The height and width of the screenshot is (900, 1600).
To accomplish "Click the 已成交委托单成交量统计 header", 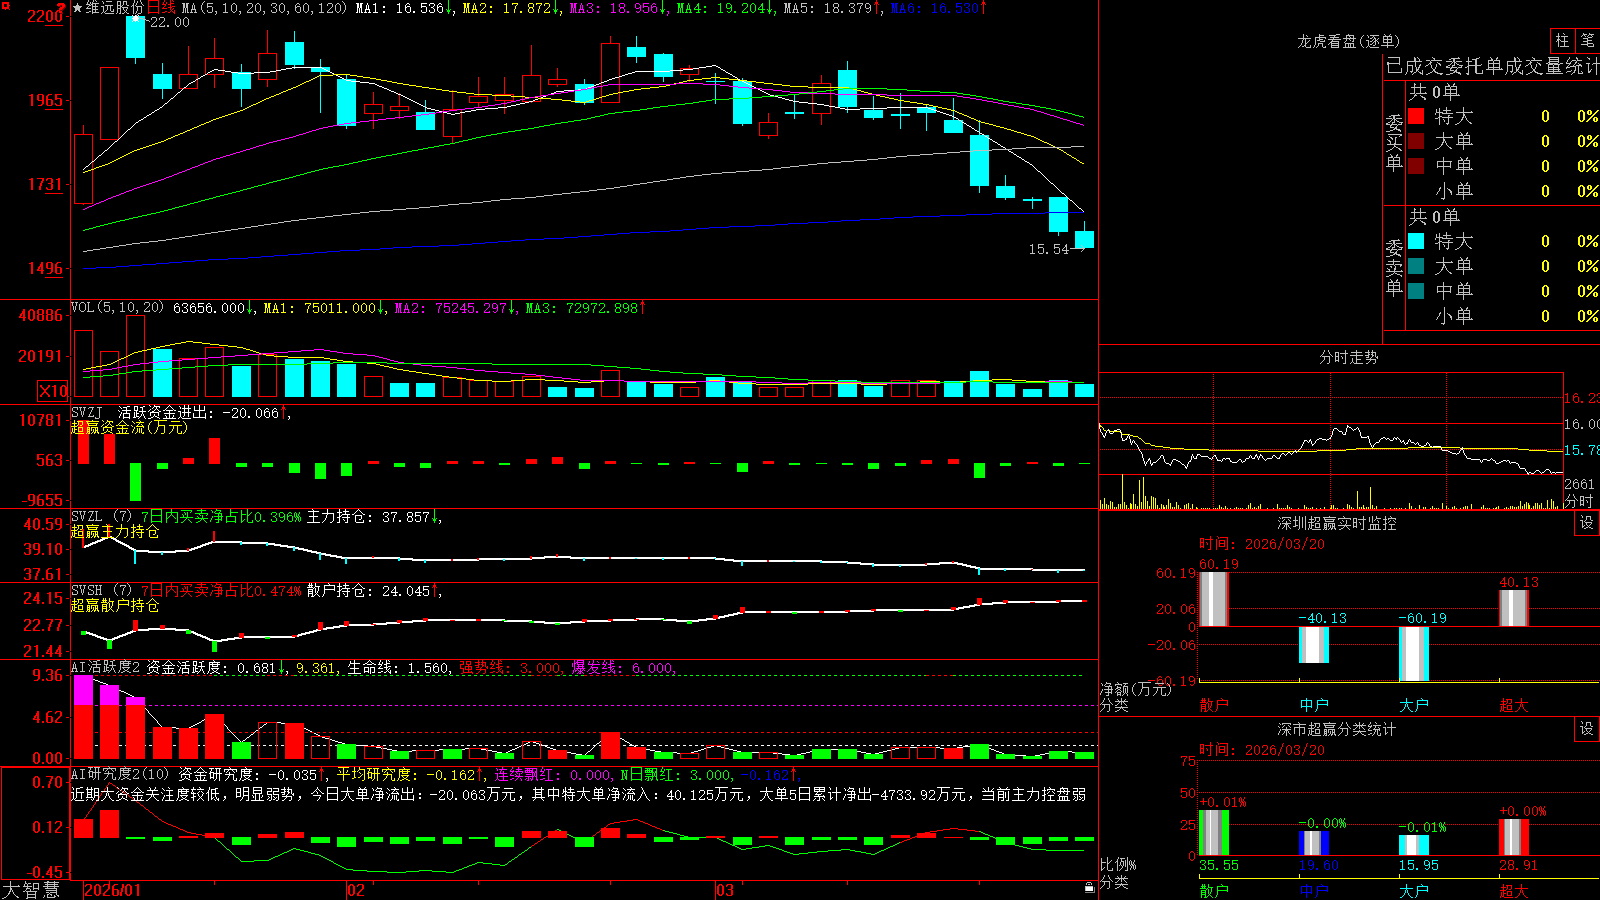I will [1492, 66].
